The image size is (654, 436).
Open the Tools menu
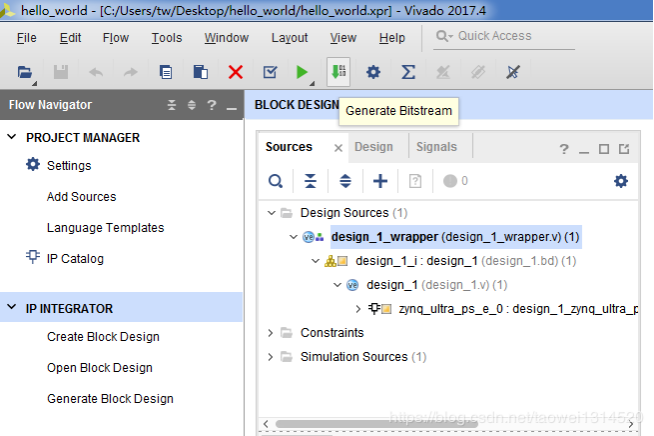click(166, 38)
